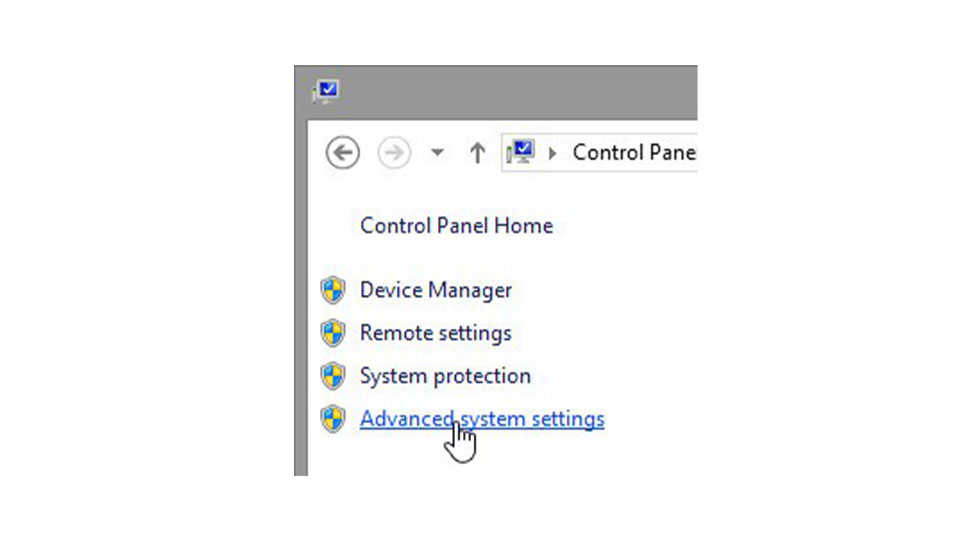
Task: Open Device Manager
Action: (435, 290)
